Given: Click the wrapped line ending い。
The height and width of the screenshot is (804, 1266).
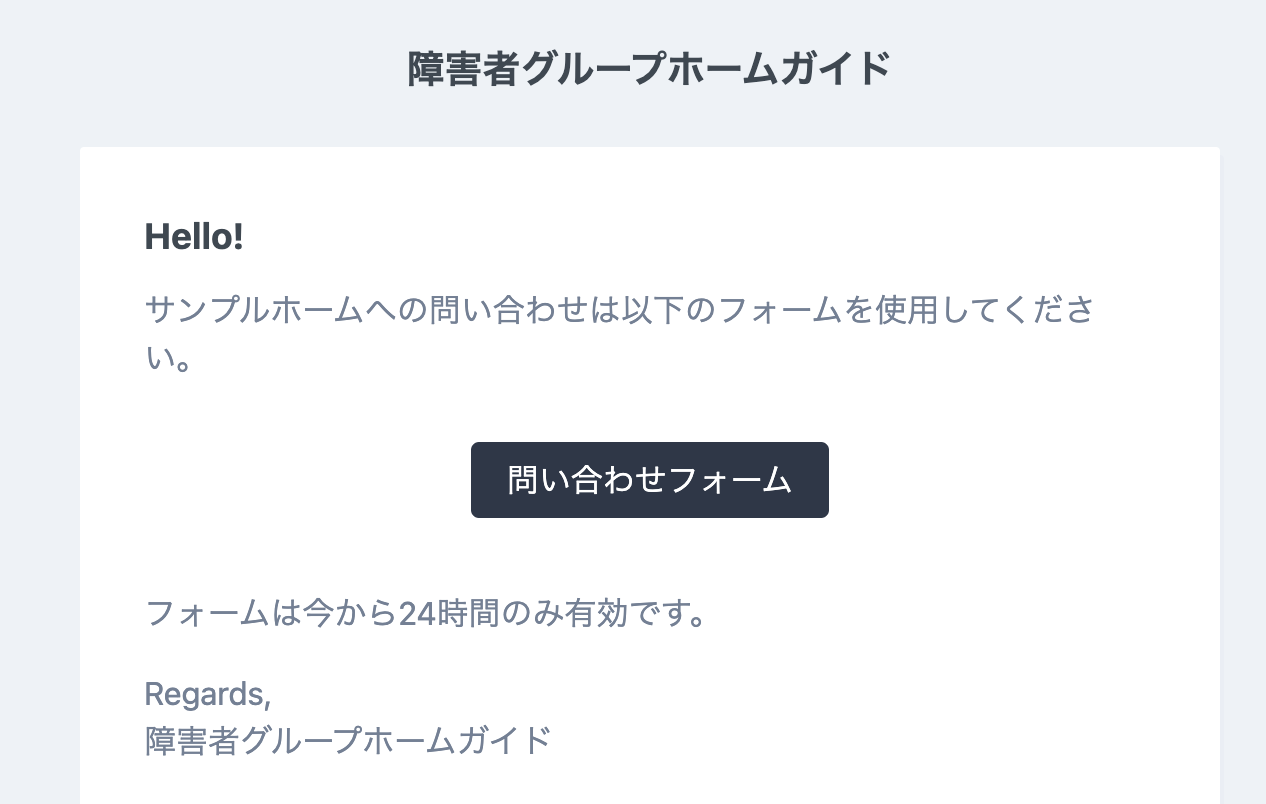Looking at the screenshot, I should 168,359.
